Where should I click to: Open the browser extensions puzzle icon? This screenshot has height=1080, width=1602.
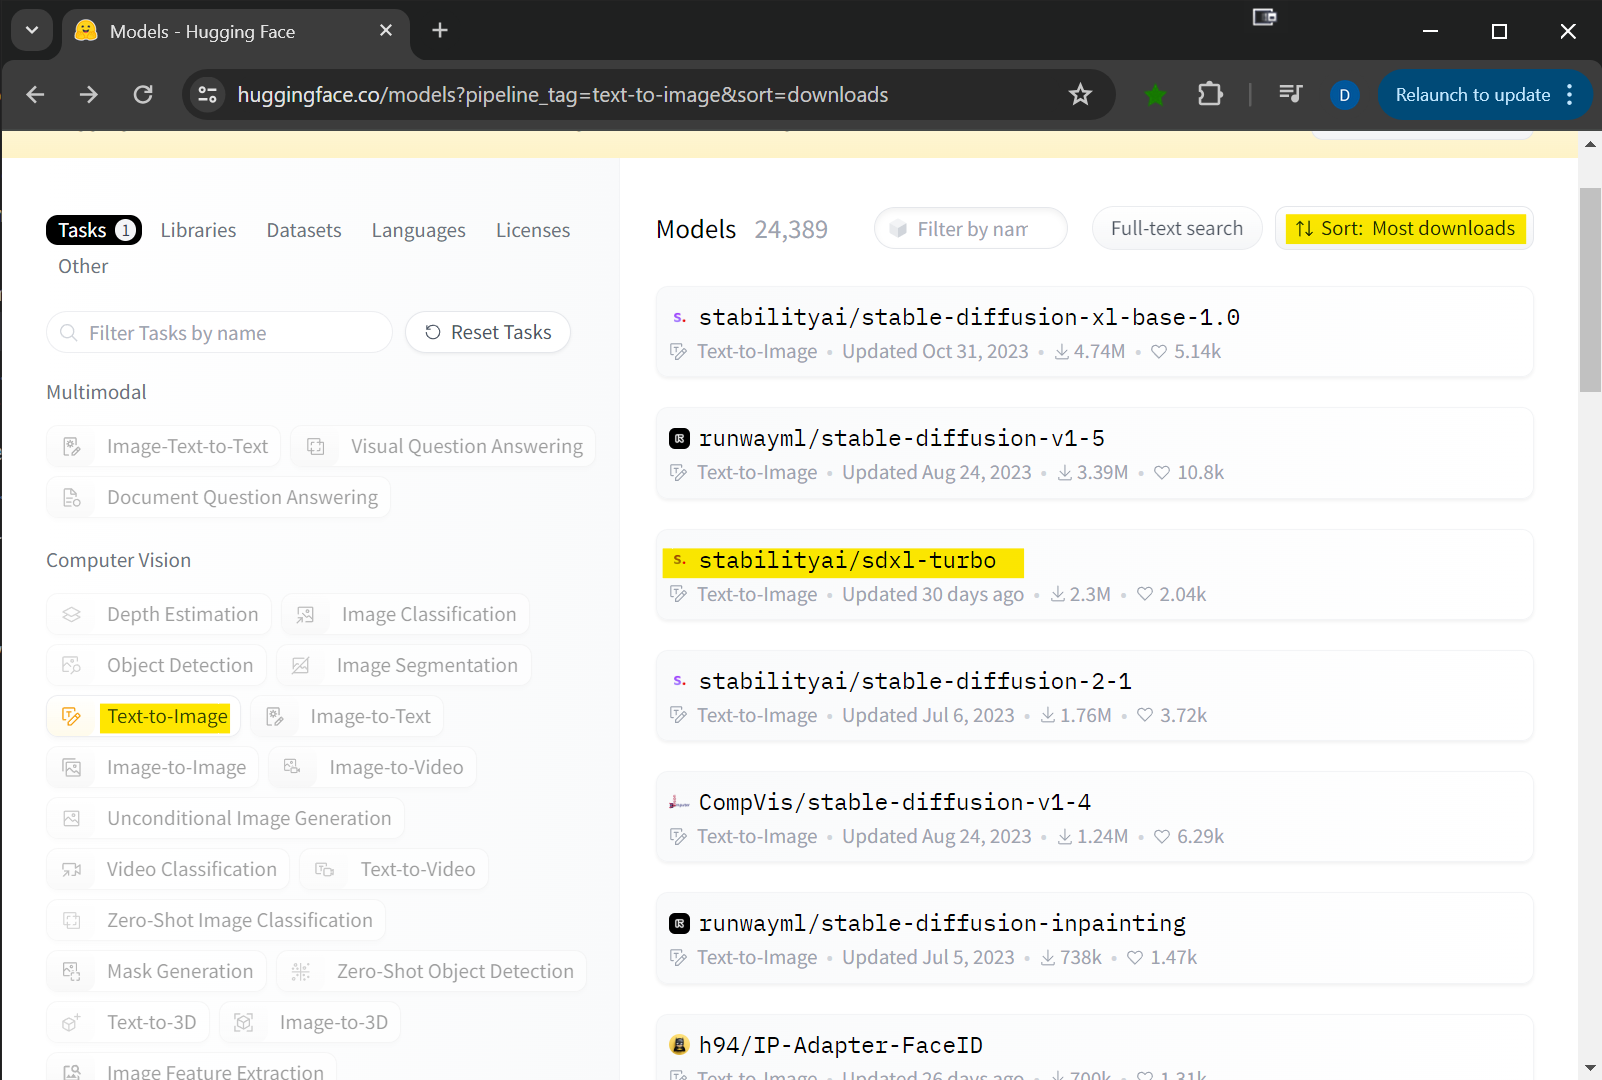(1210, 95)
